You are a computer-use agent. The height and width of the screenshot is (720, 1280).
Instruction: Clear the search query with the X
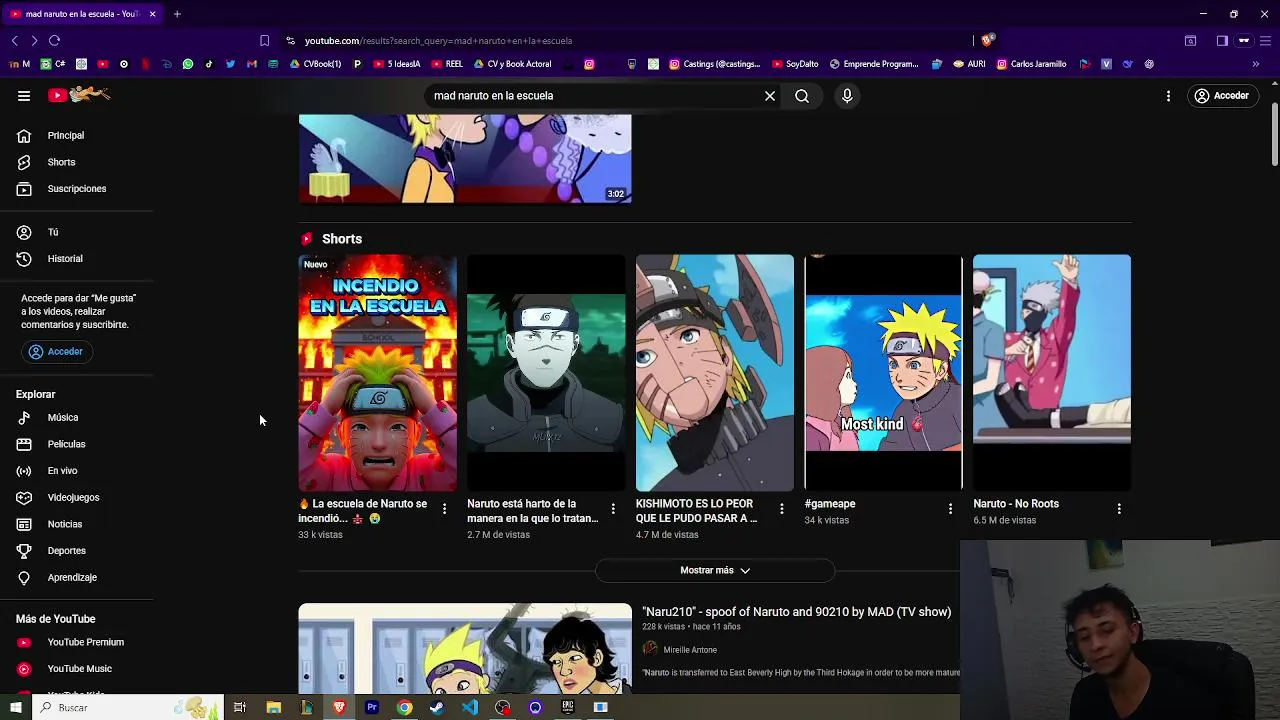770,96
